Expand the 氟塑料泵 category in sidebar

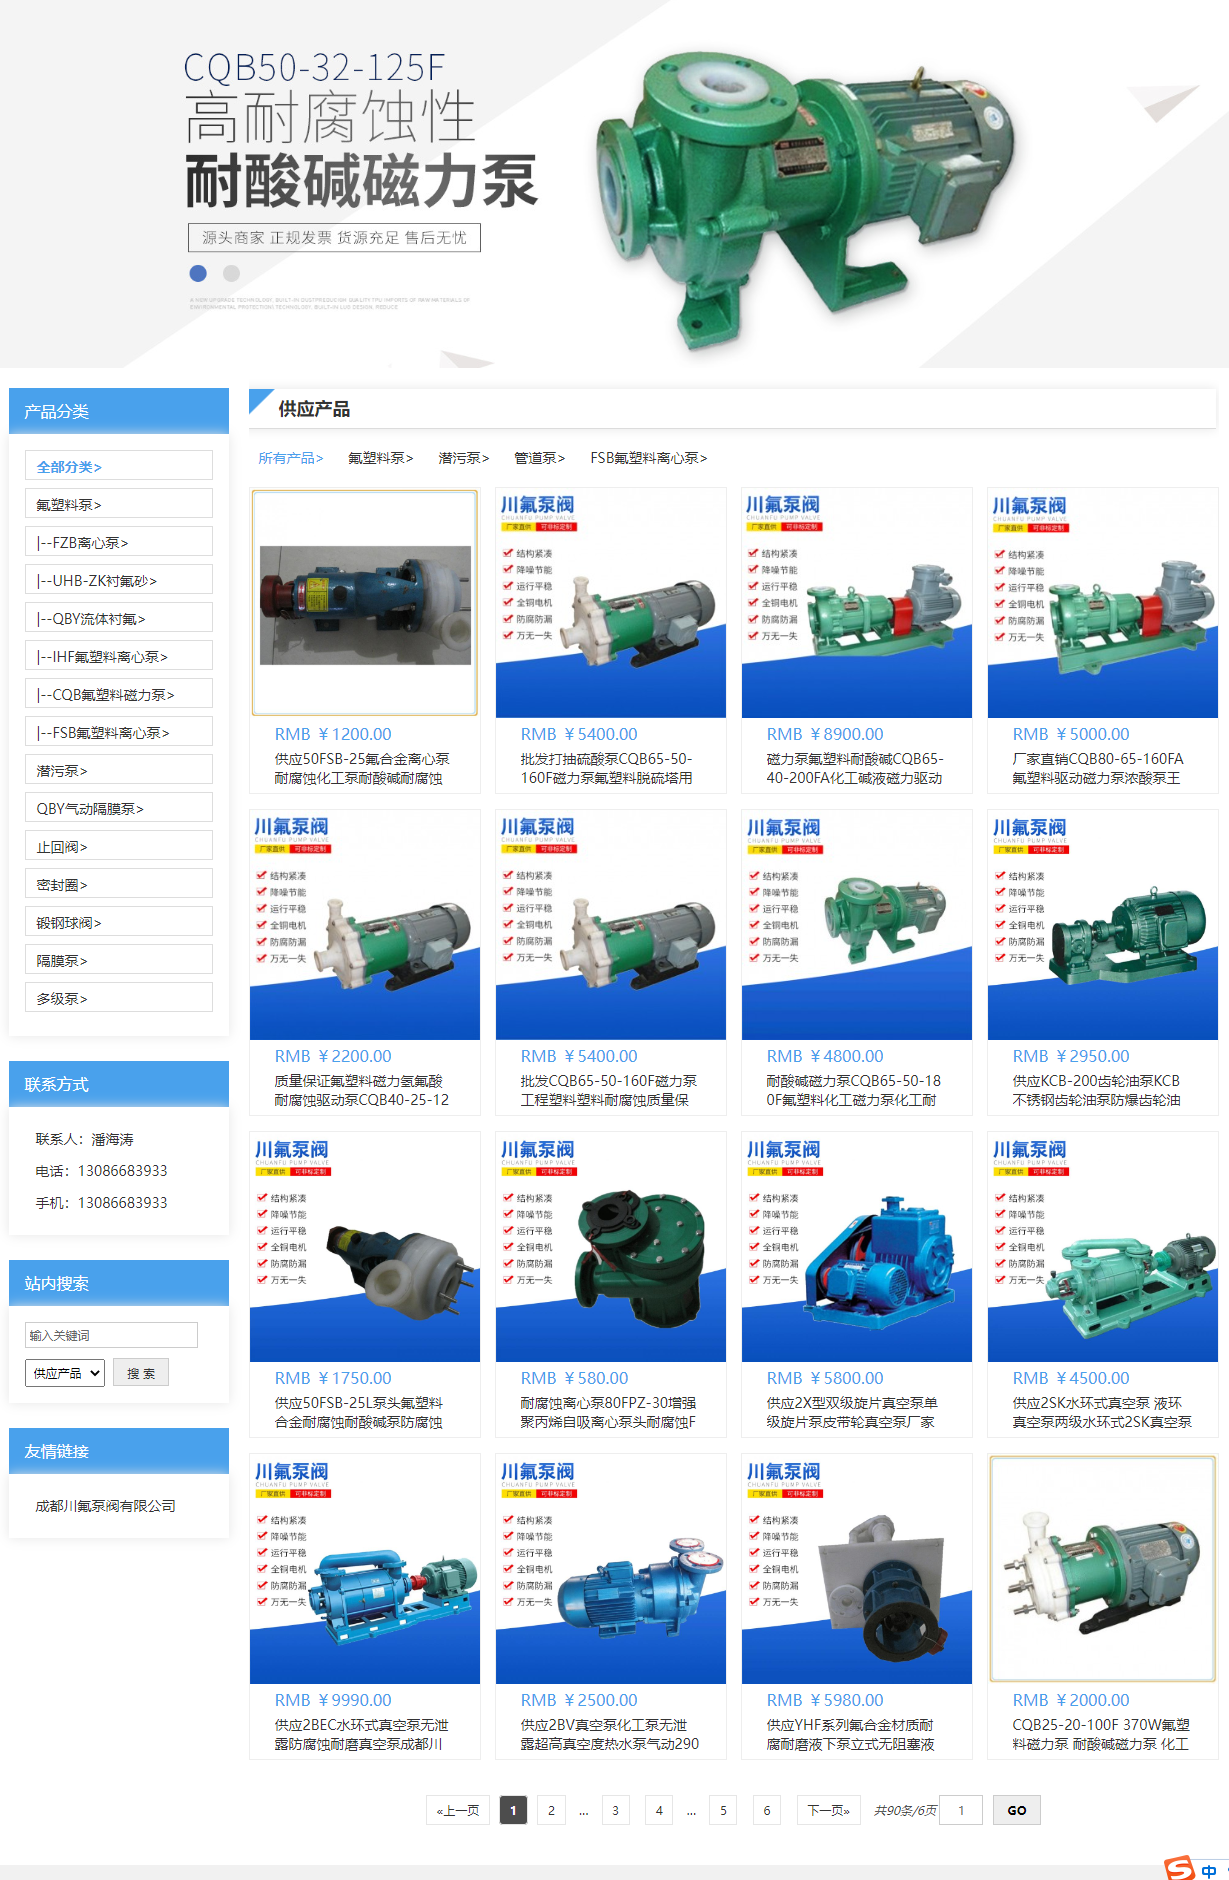tap(118, 505)
